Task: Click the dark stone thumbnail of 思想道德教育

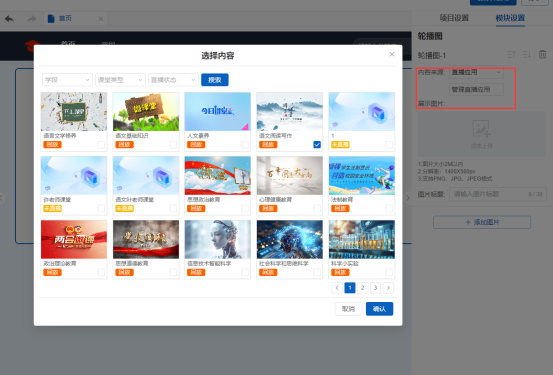Action: click(146, 240)
